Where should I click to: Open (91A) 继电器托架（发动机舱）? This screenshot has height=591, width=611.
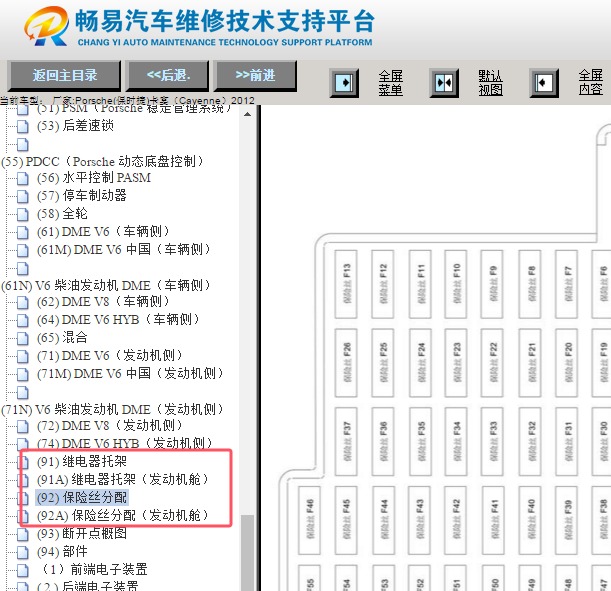[123, 479]
